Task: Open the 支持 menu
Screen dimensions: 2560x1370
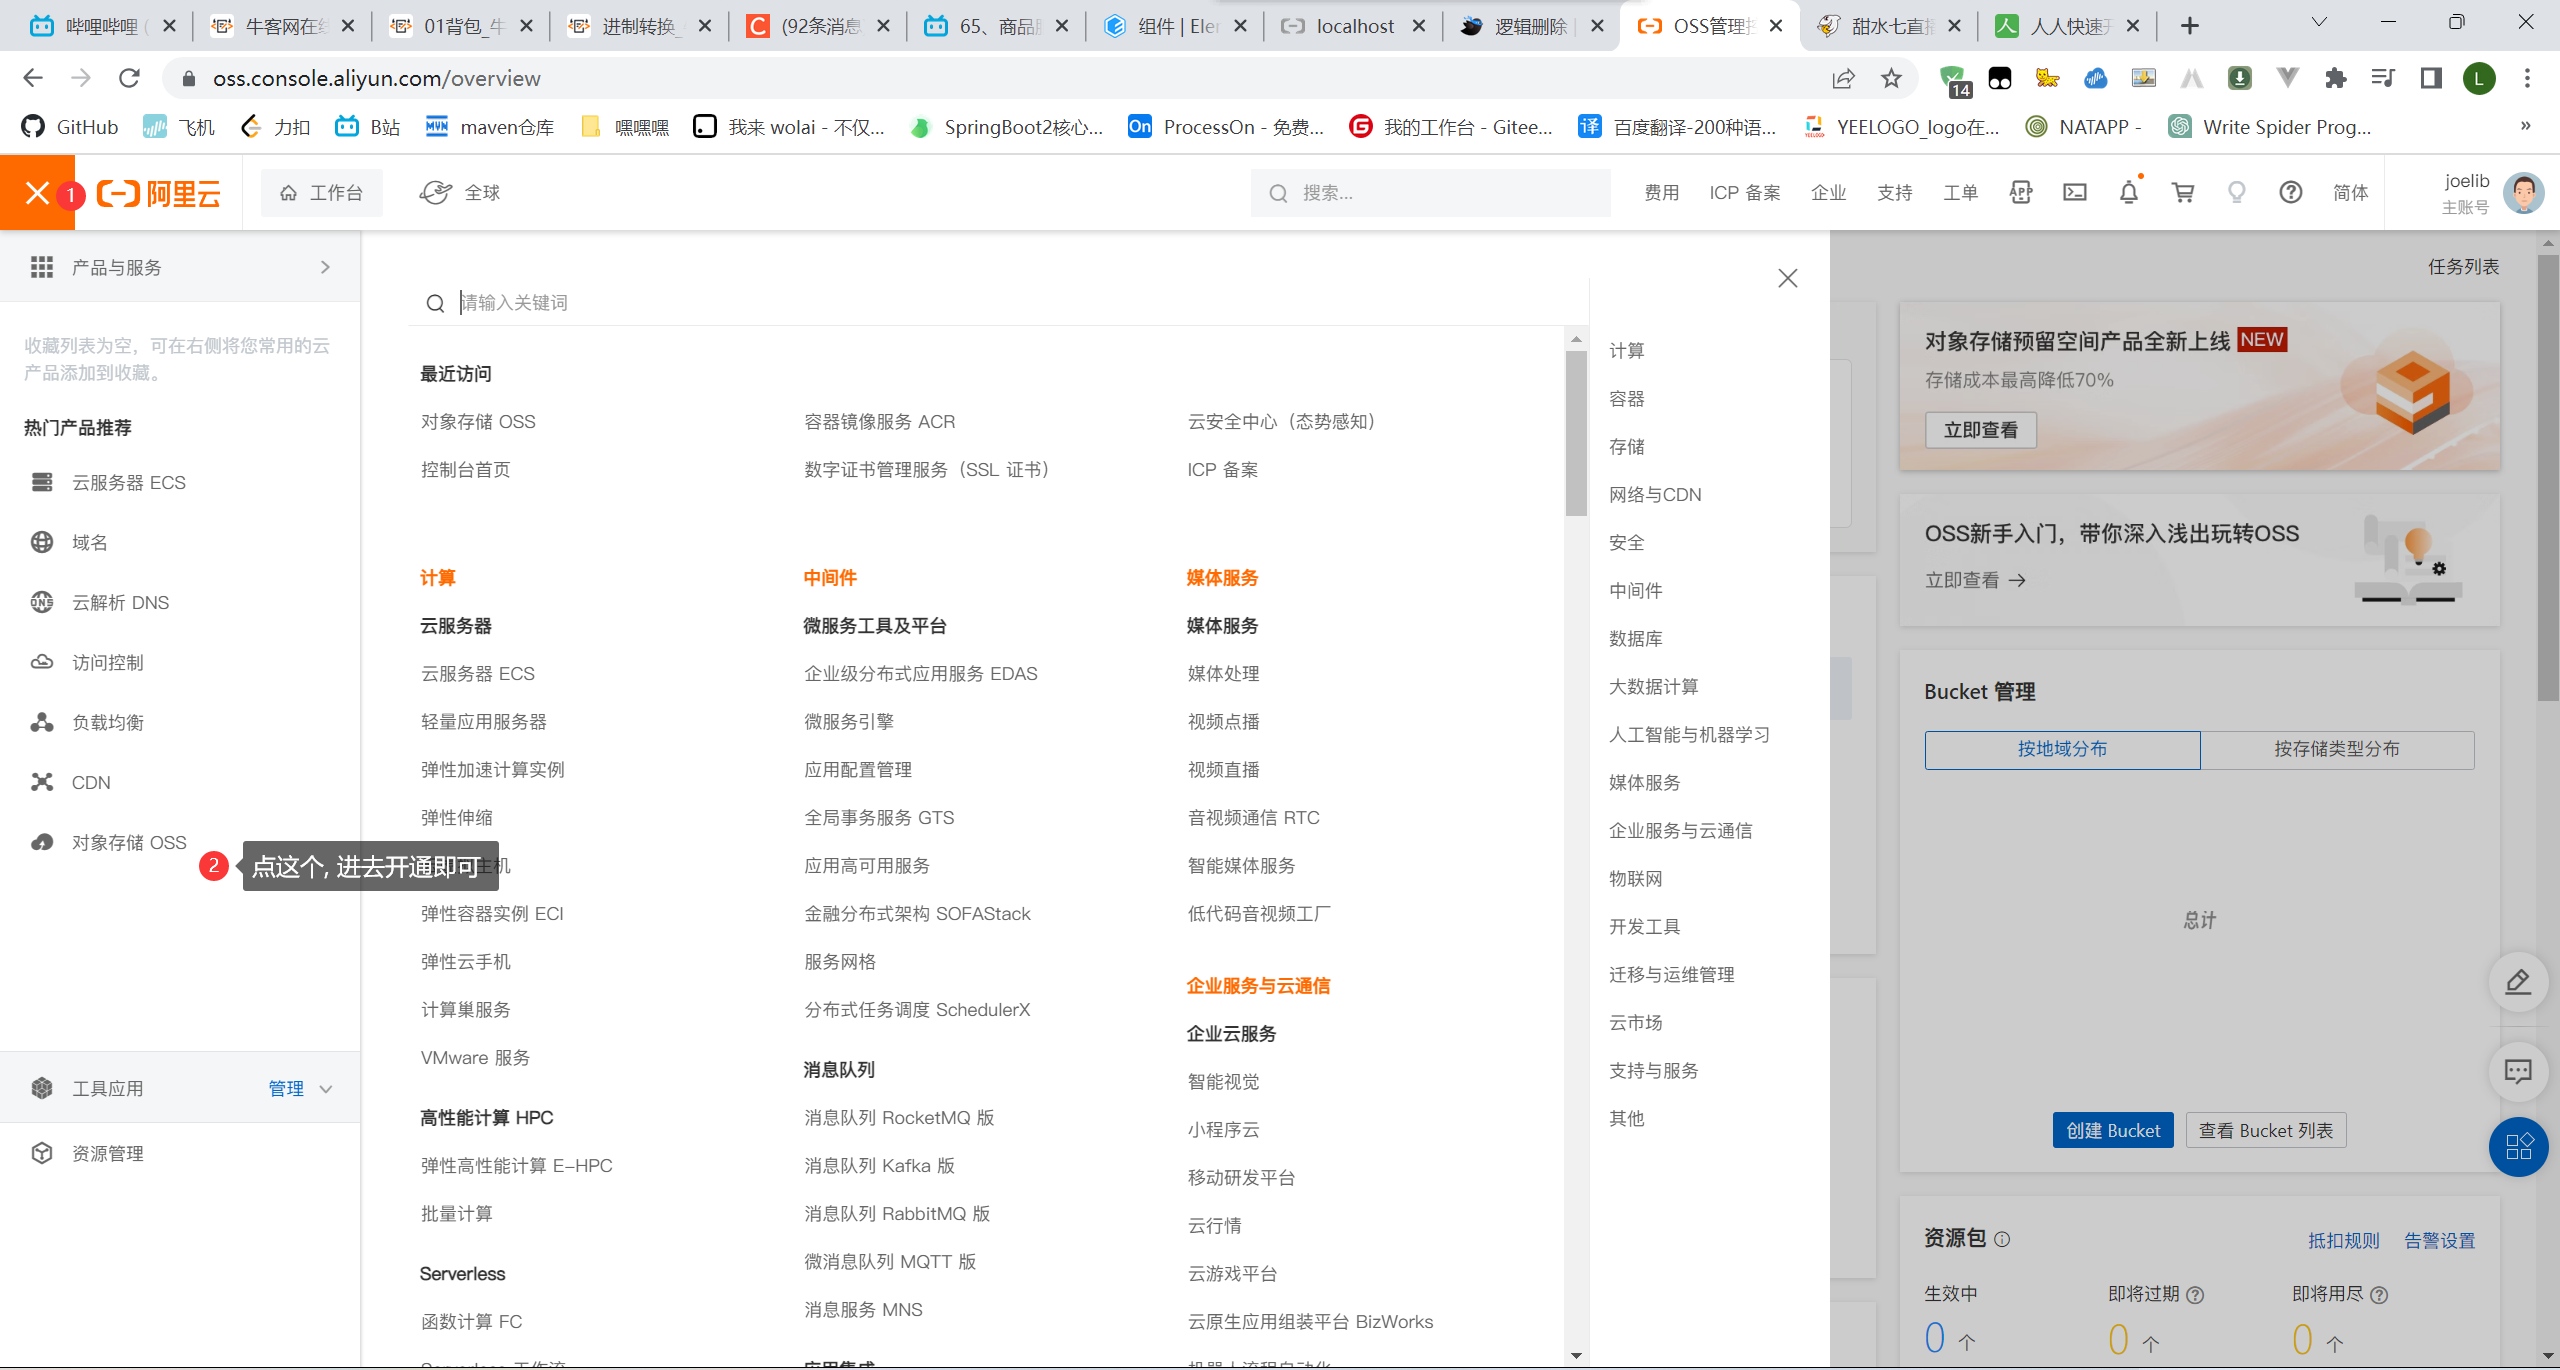Action: 1894,193
